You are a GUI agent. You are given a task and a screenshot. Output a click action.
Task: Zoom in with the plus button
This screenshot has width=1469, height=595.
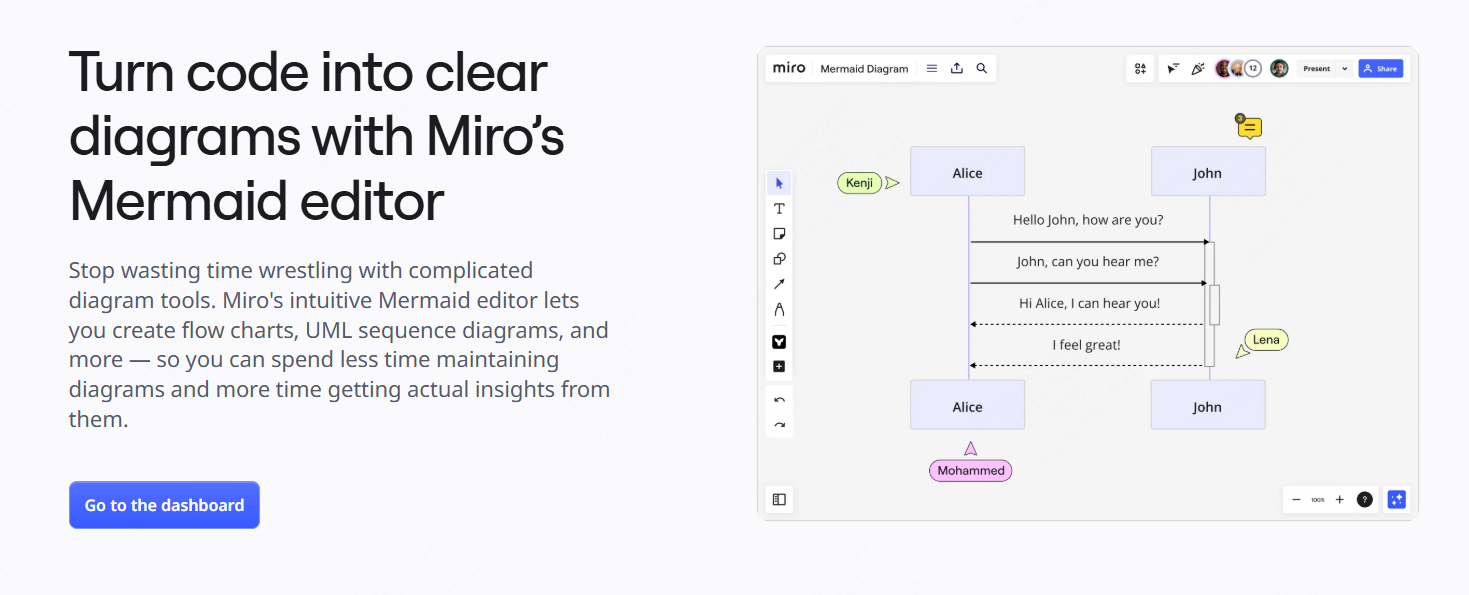[1340, 499]
